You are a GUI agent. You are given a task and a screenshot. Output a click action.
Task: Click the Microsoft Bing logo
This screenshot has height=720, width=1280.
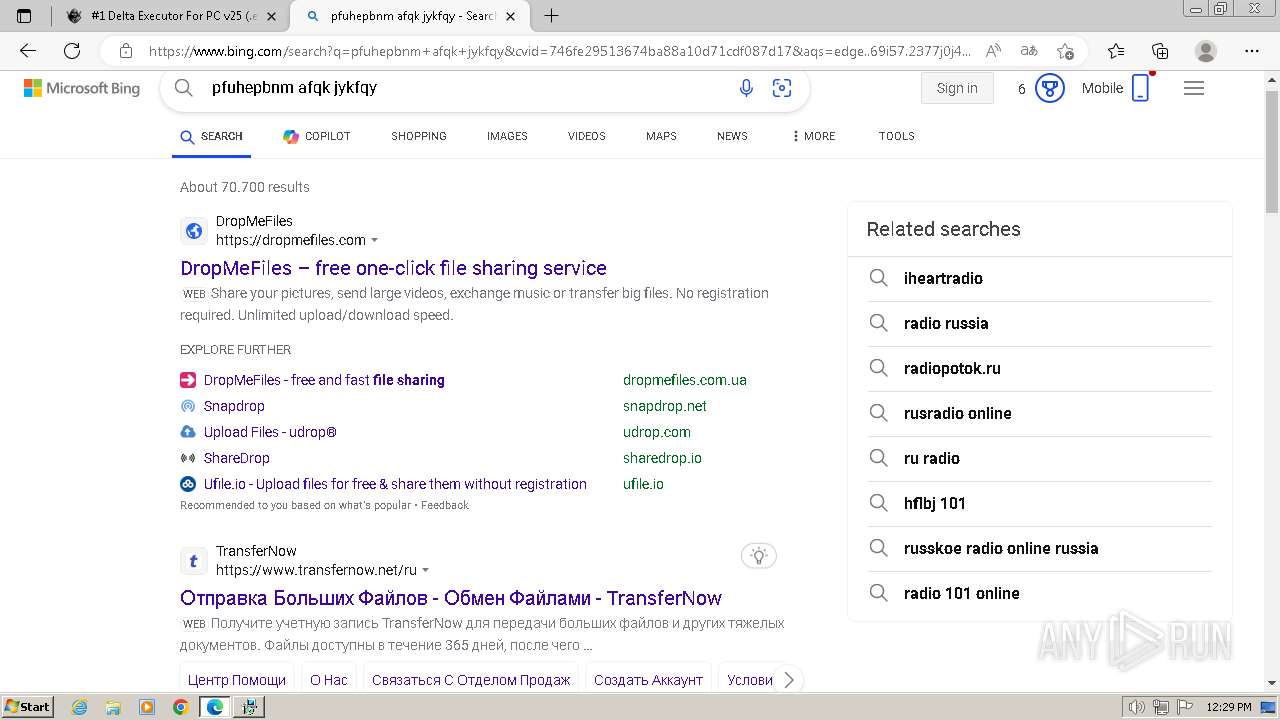[x=82, y=88]
